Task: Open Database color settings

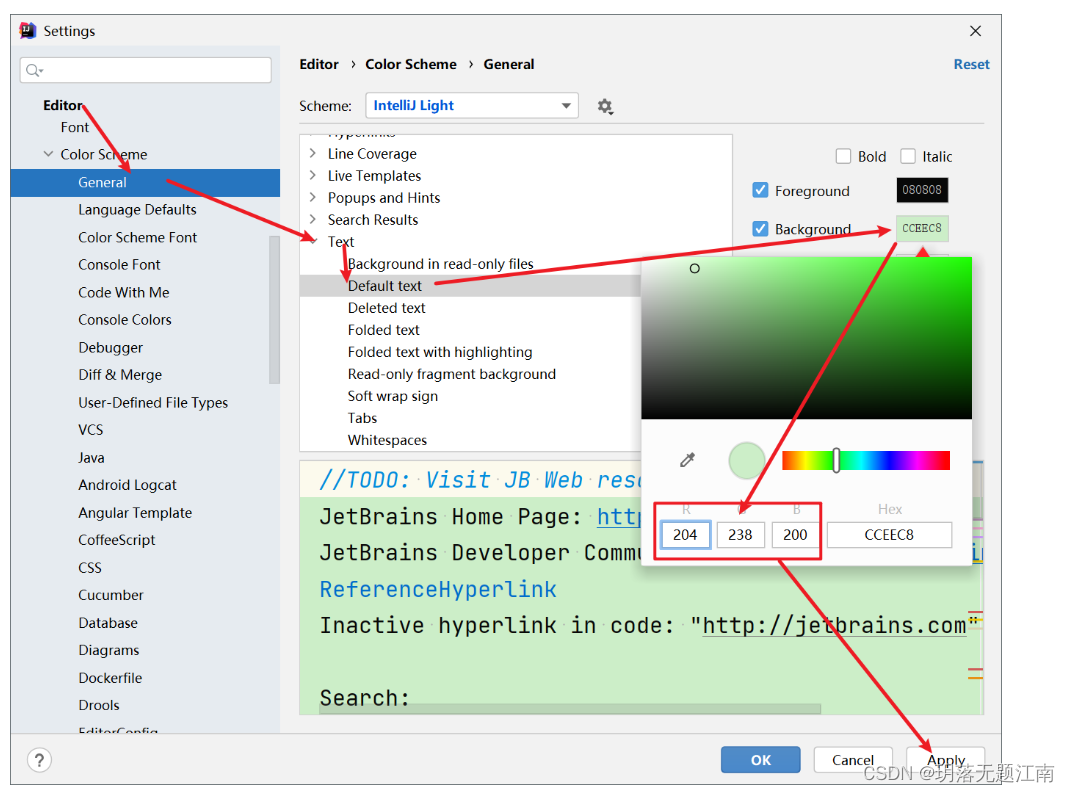Action: click(108, 623)
